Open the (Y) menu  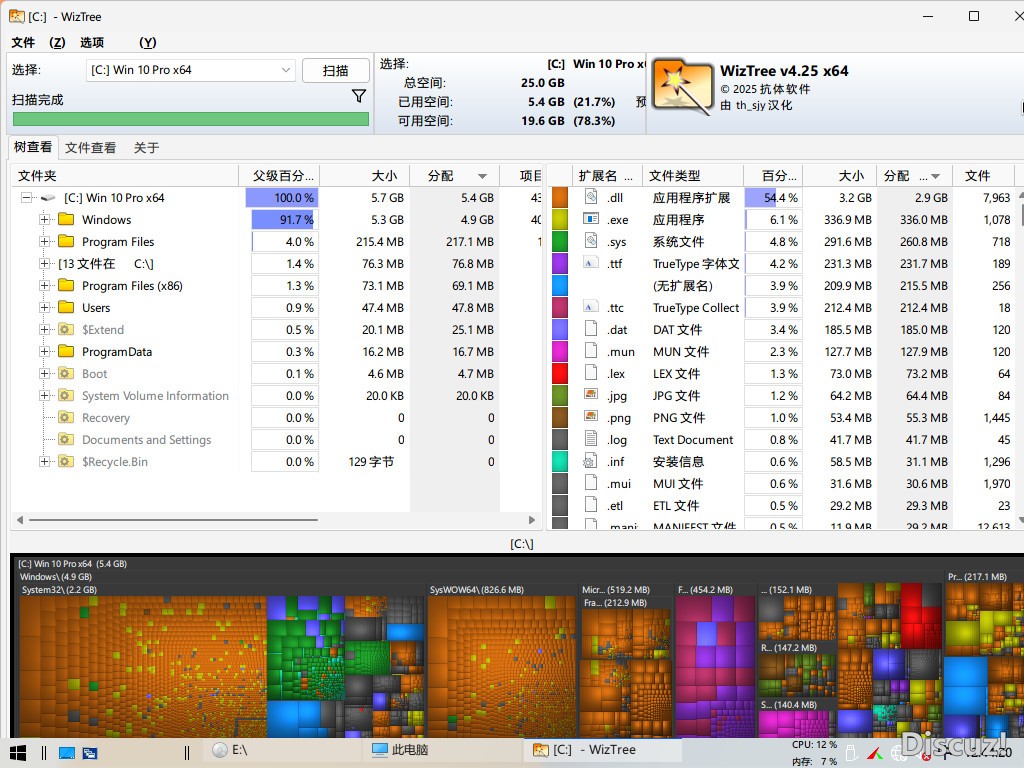coord(148,42)
